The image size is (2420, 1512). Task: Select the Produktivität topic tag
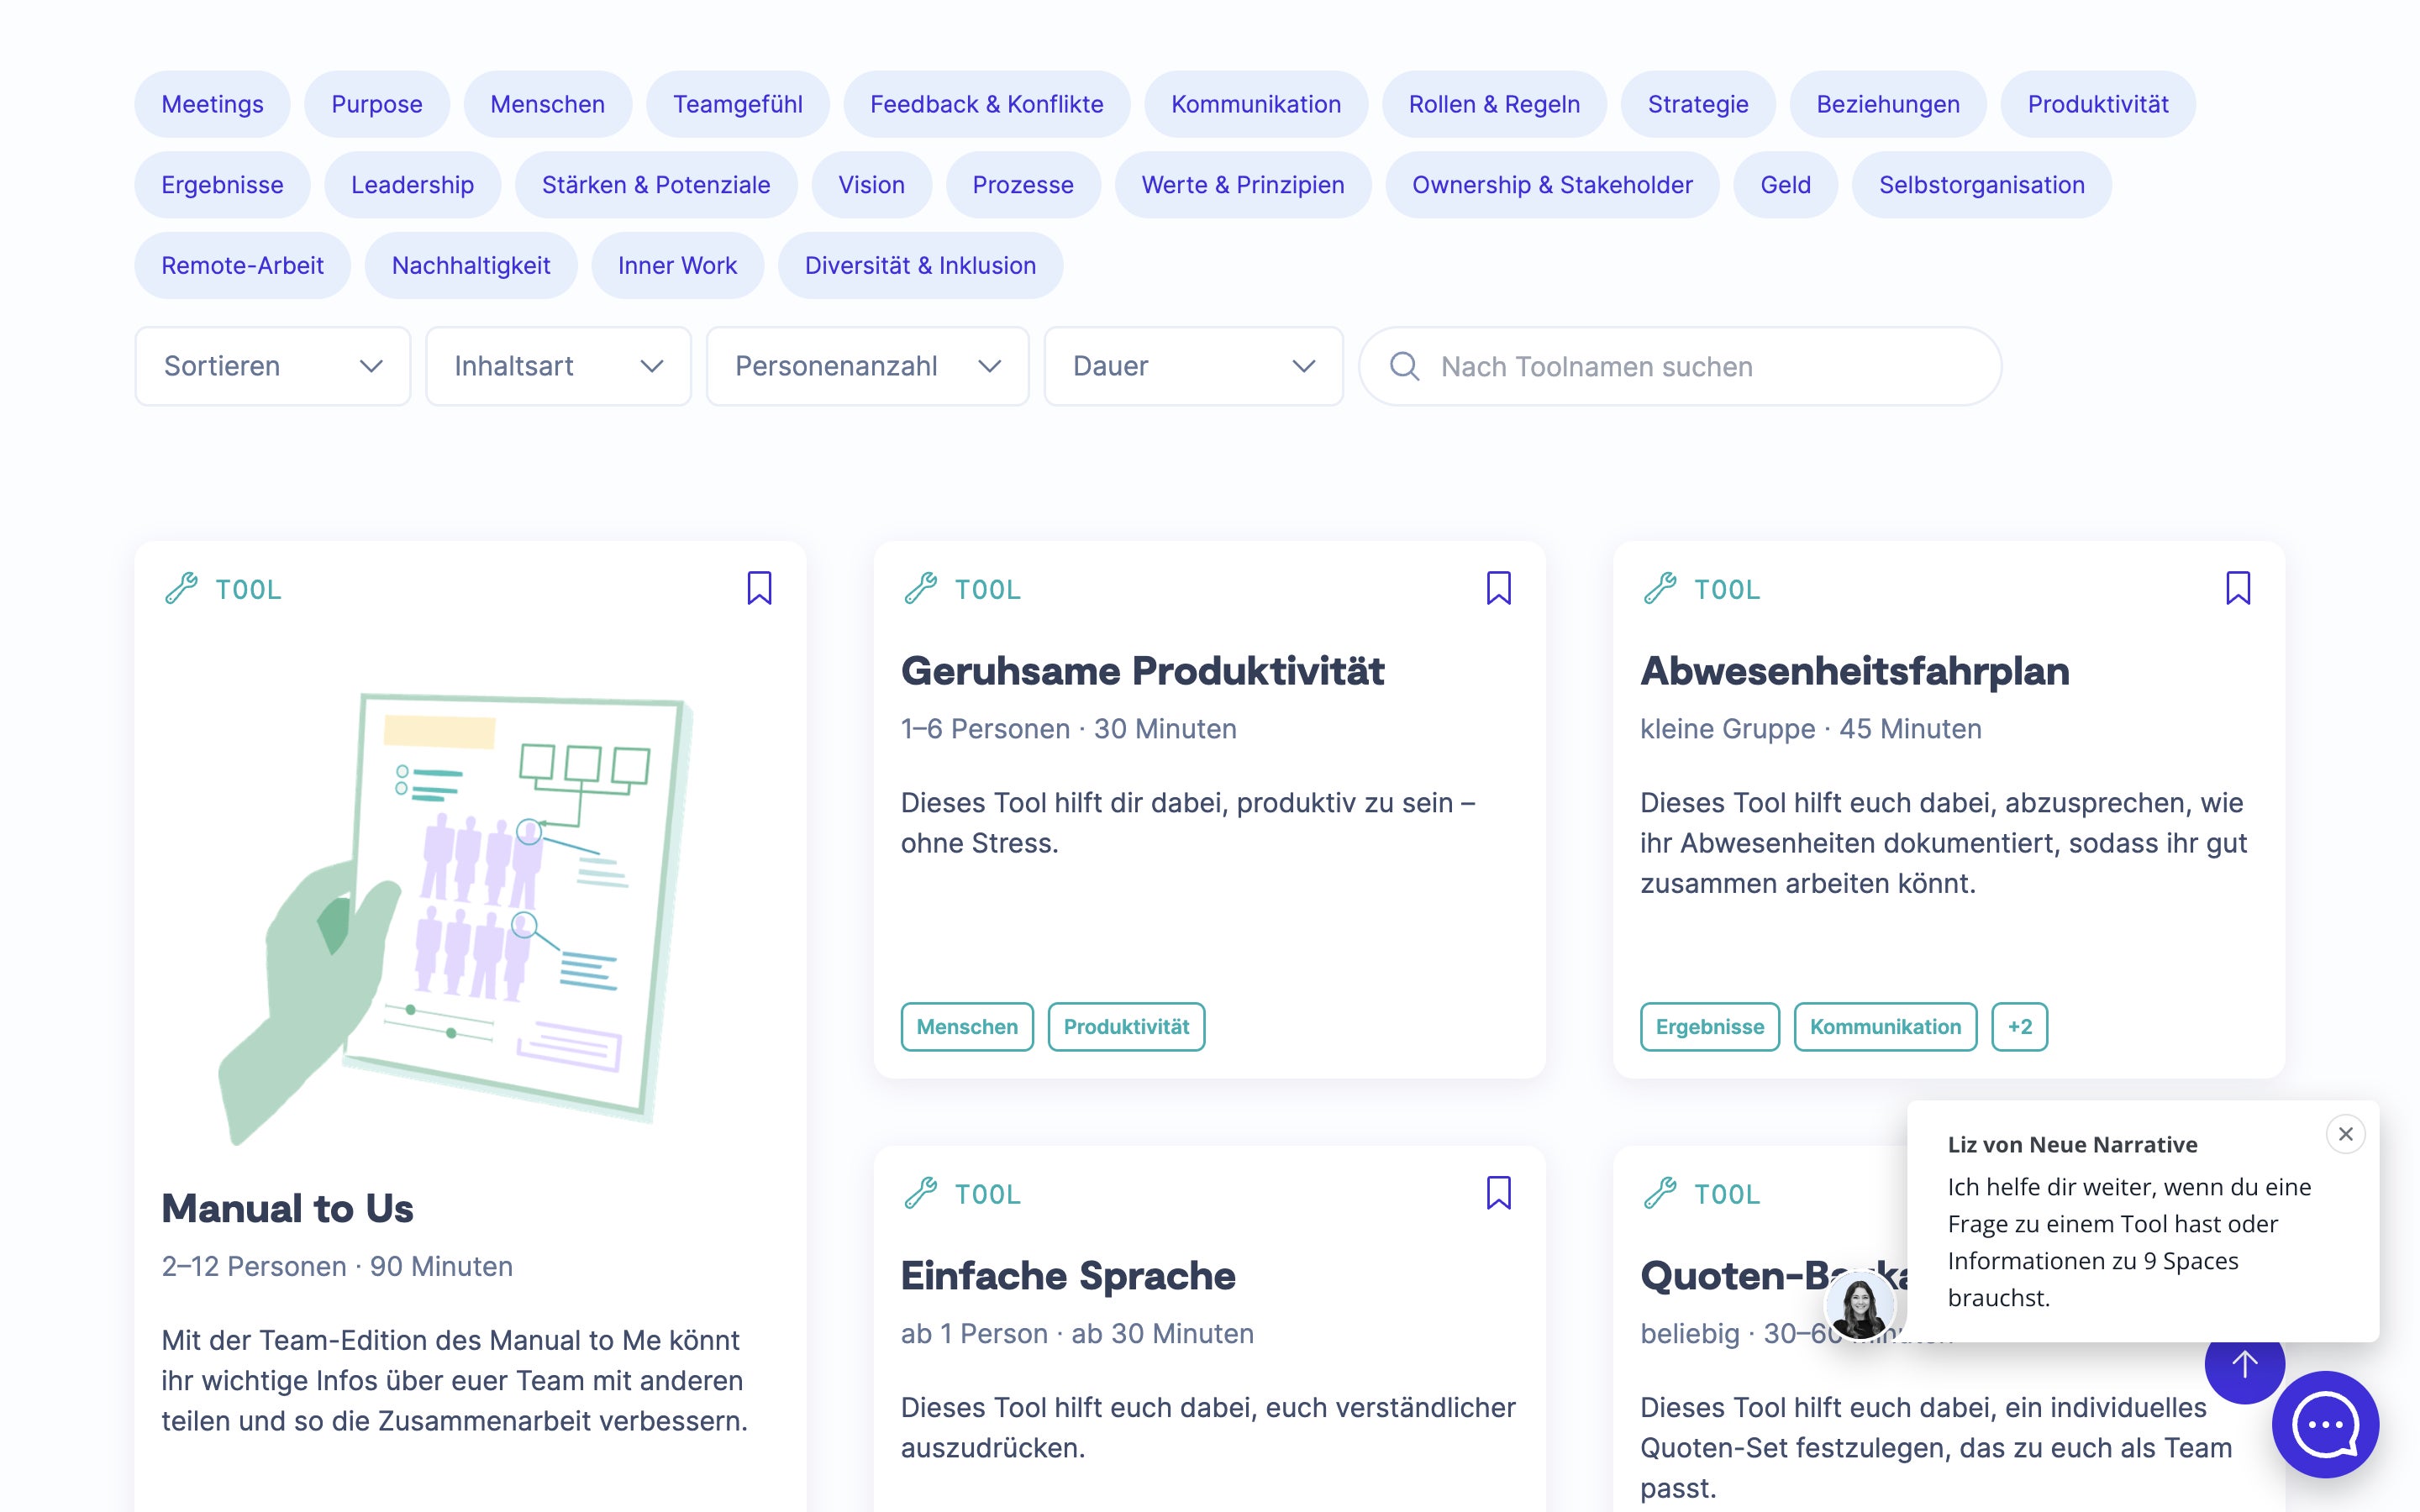[x=2097, y=104]
